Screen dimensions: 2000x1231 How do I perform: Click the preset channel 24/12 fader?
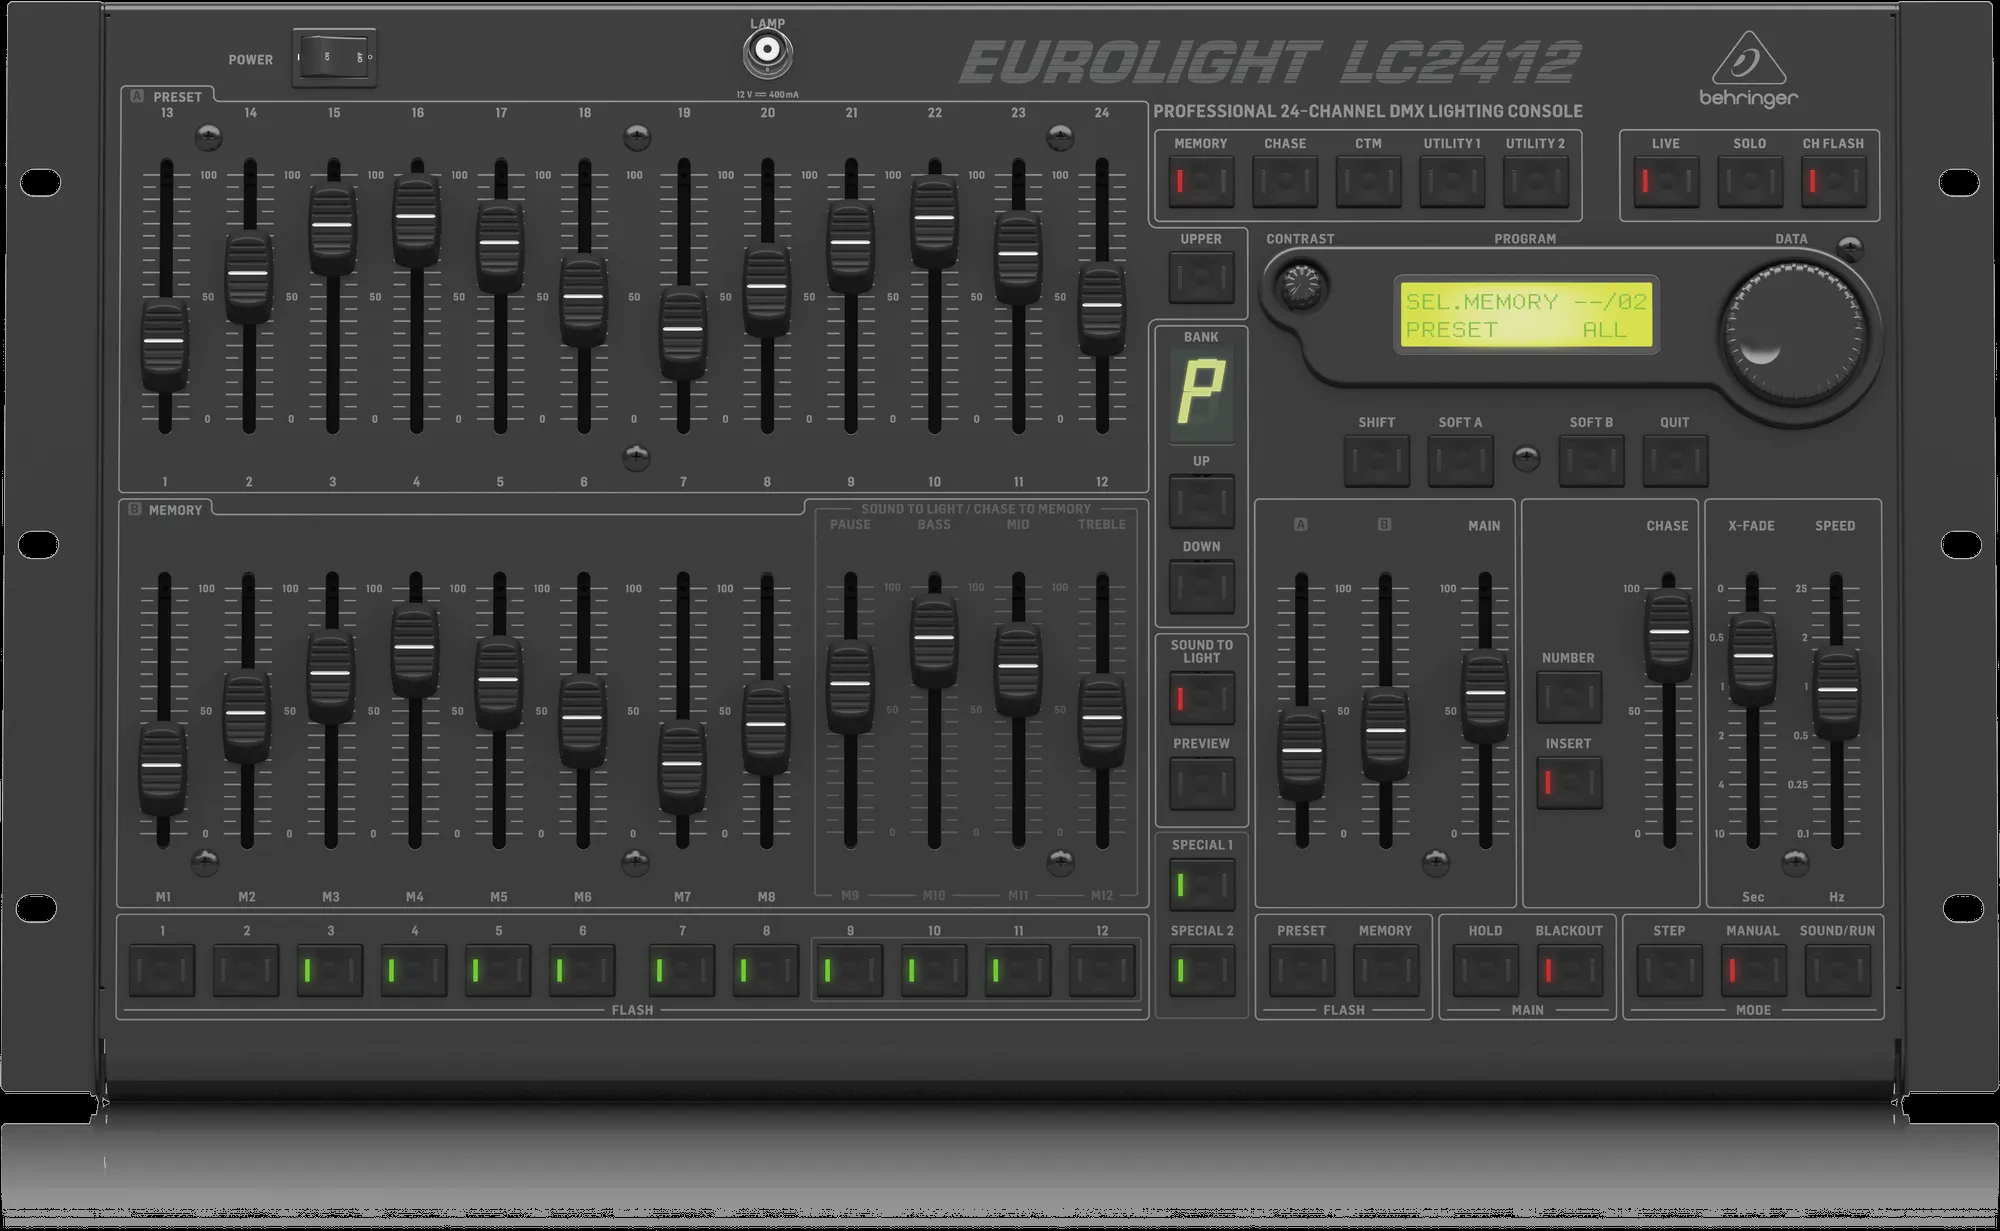[1101, 308]
